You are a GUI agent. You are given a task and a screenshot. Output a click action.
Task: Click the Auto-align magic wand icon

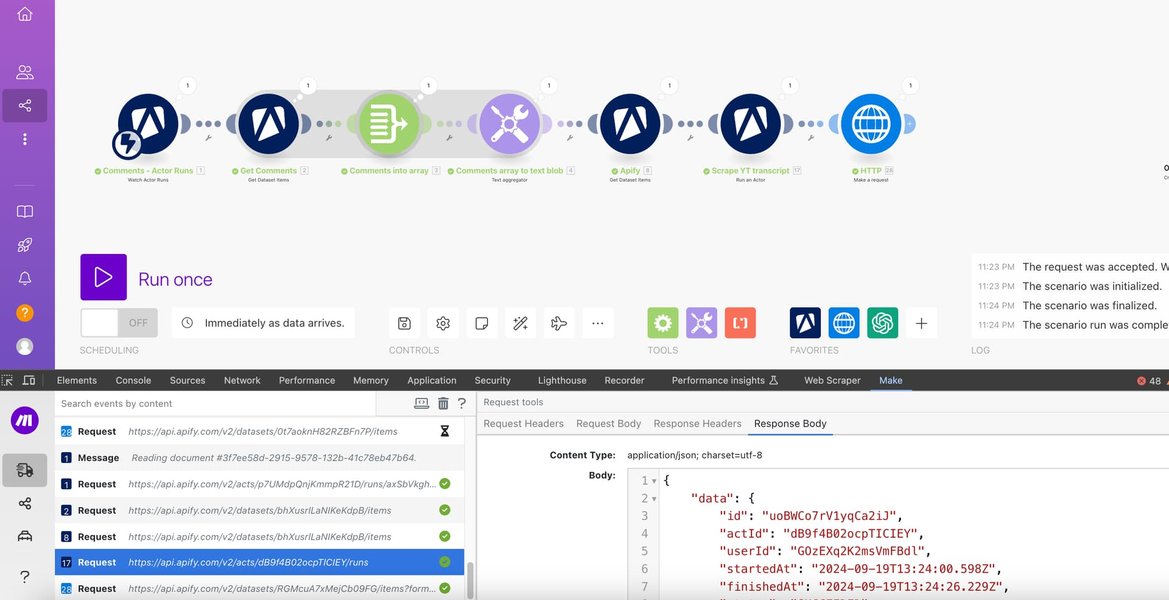point(520,323)
